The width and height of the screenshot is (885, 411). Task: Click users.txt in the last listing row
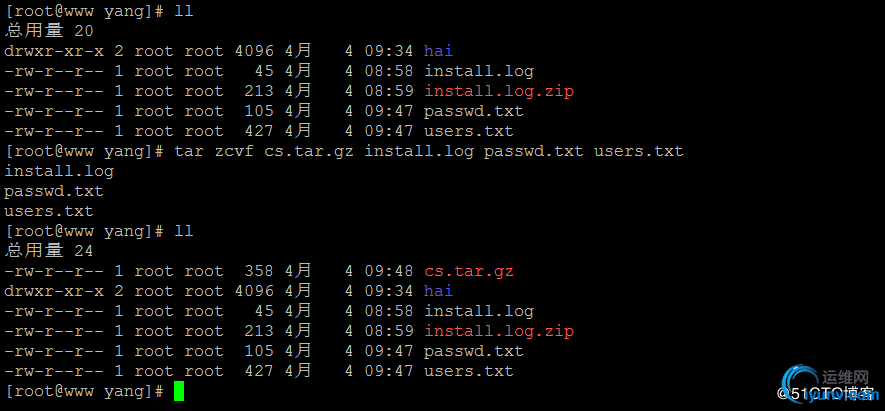pos(469,371)
